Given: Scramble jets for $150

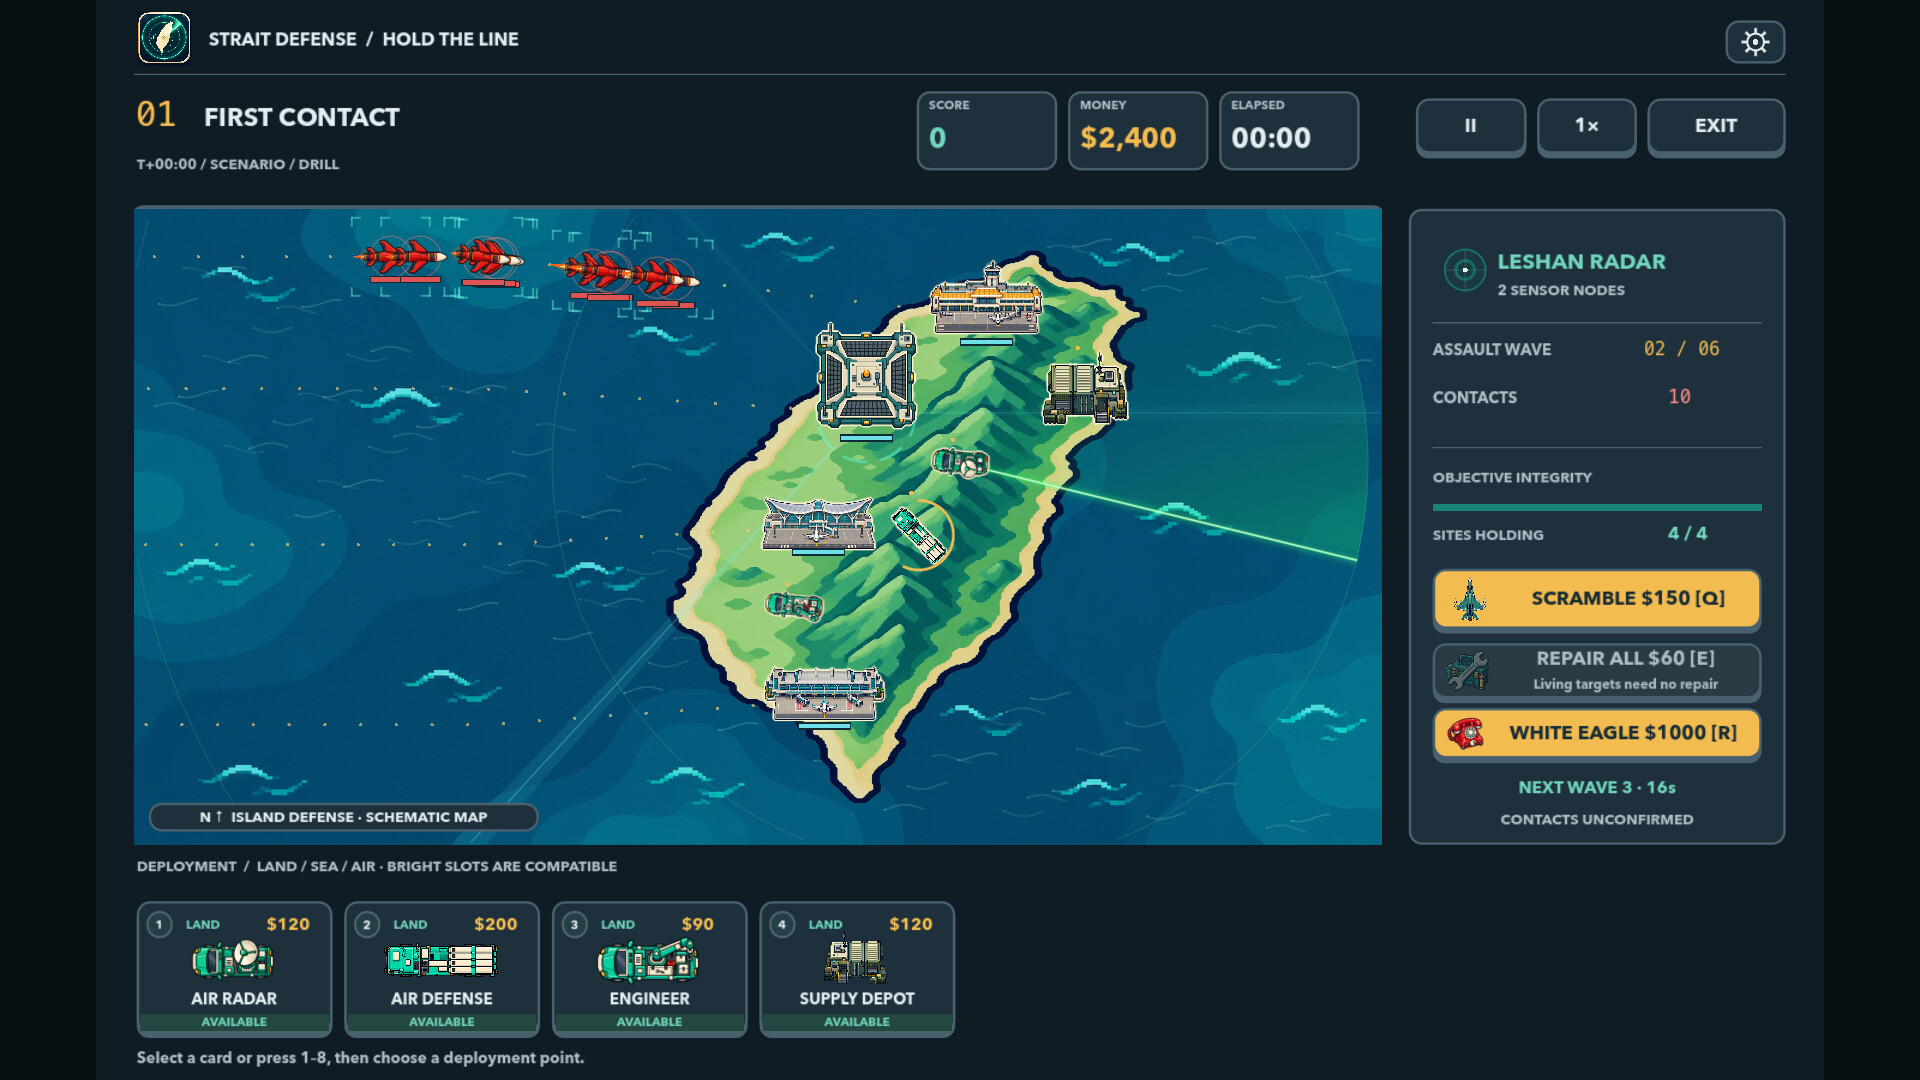Looking at the screenshot, I should pos(1597,599).
